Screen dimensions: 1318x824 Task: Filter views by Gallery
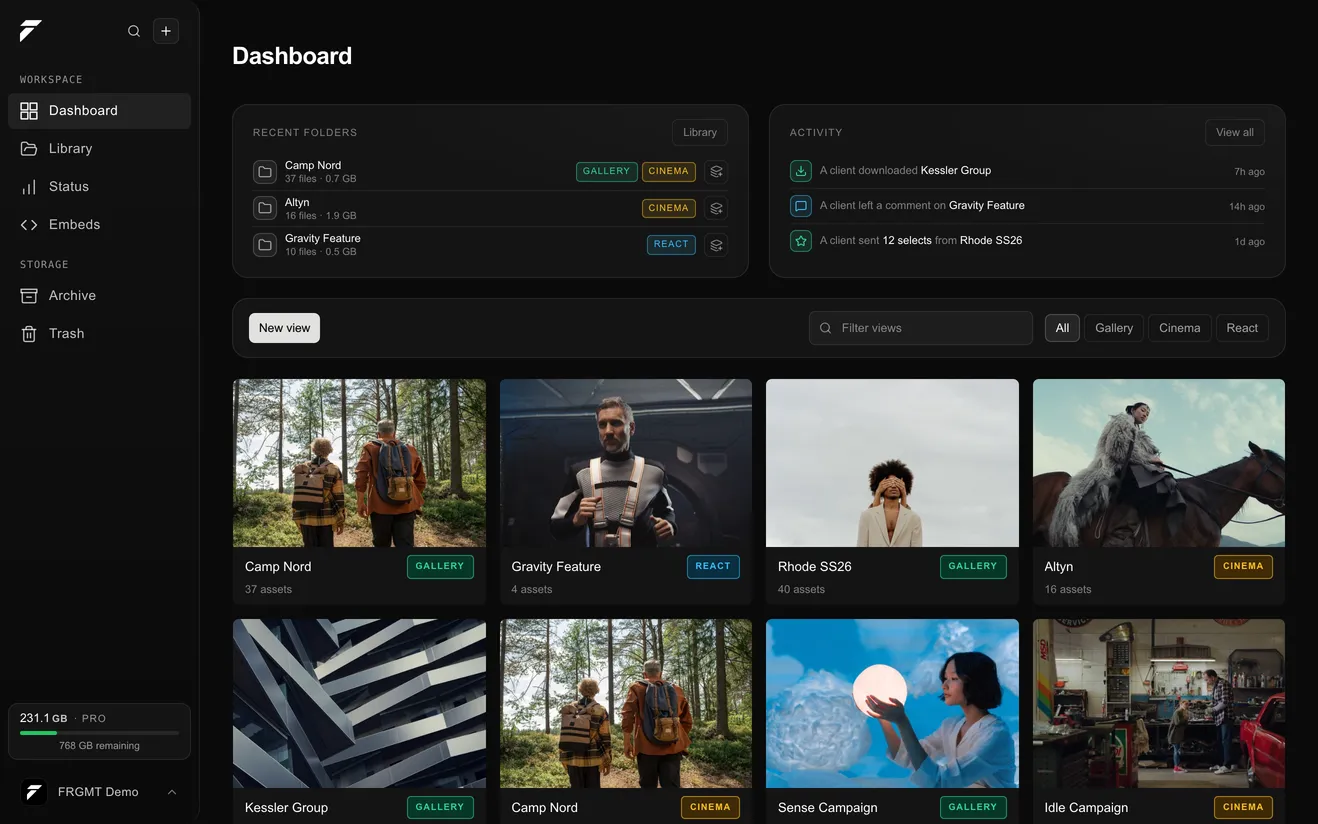(1114, 328)
